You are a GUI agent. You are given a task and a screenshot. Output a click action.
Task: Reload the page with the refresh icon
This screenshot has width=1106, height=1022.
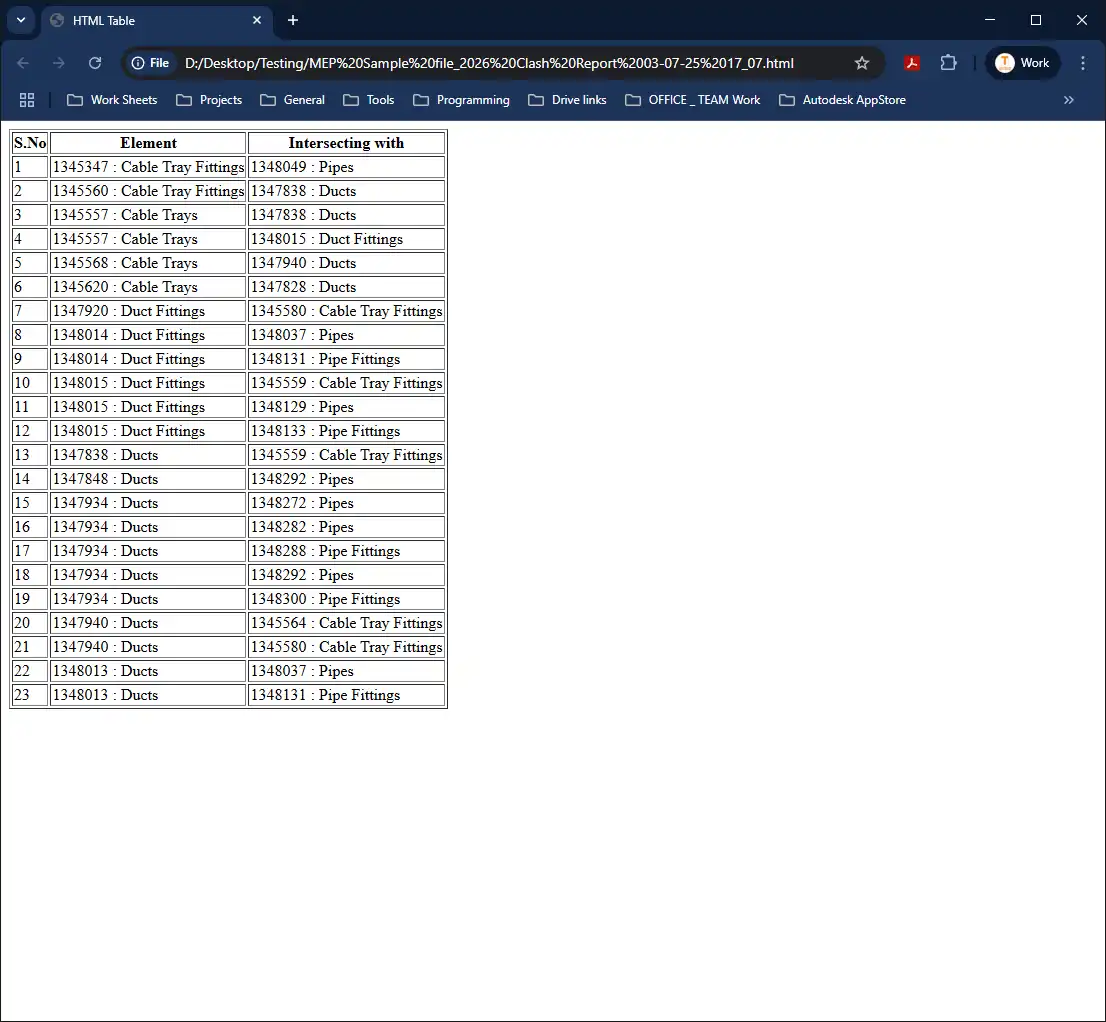tap(95, 63)
